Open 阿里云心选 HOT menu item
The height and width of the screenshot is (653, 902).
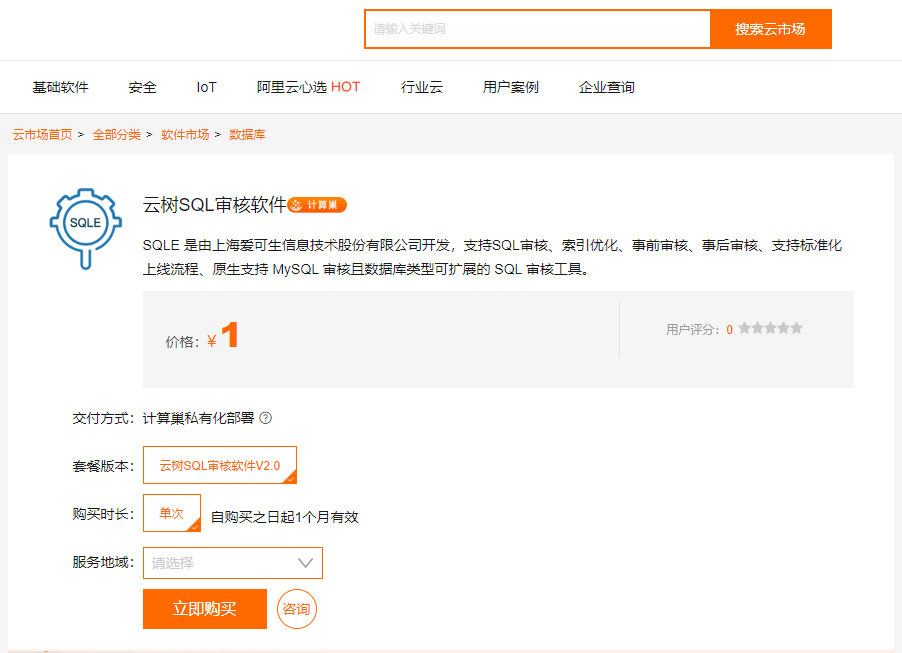308,87
